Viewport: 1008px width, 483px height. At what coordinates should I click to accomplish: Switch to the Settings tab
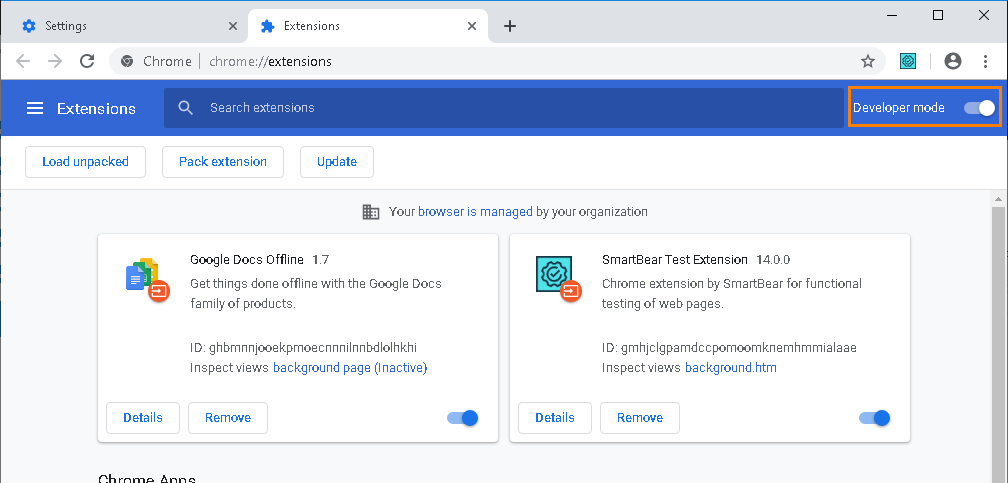click(x=120, y=26)
